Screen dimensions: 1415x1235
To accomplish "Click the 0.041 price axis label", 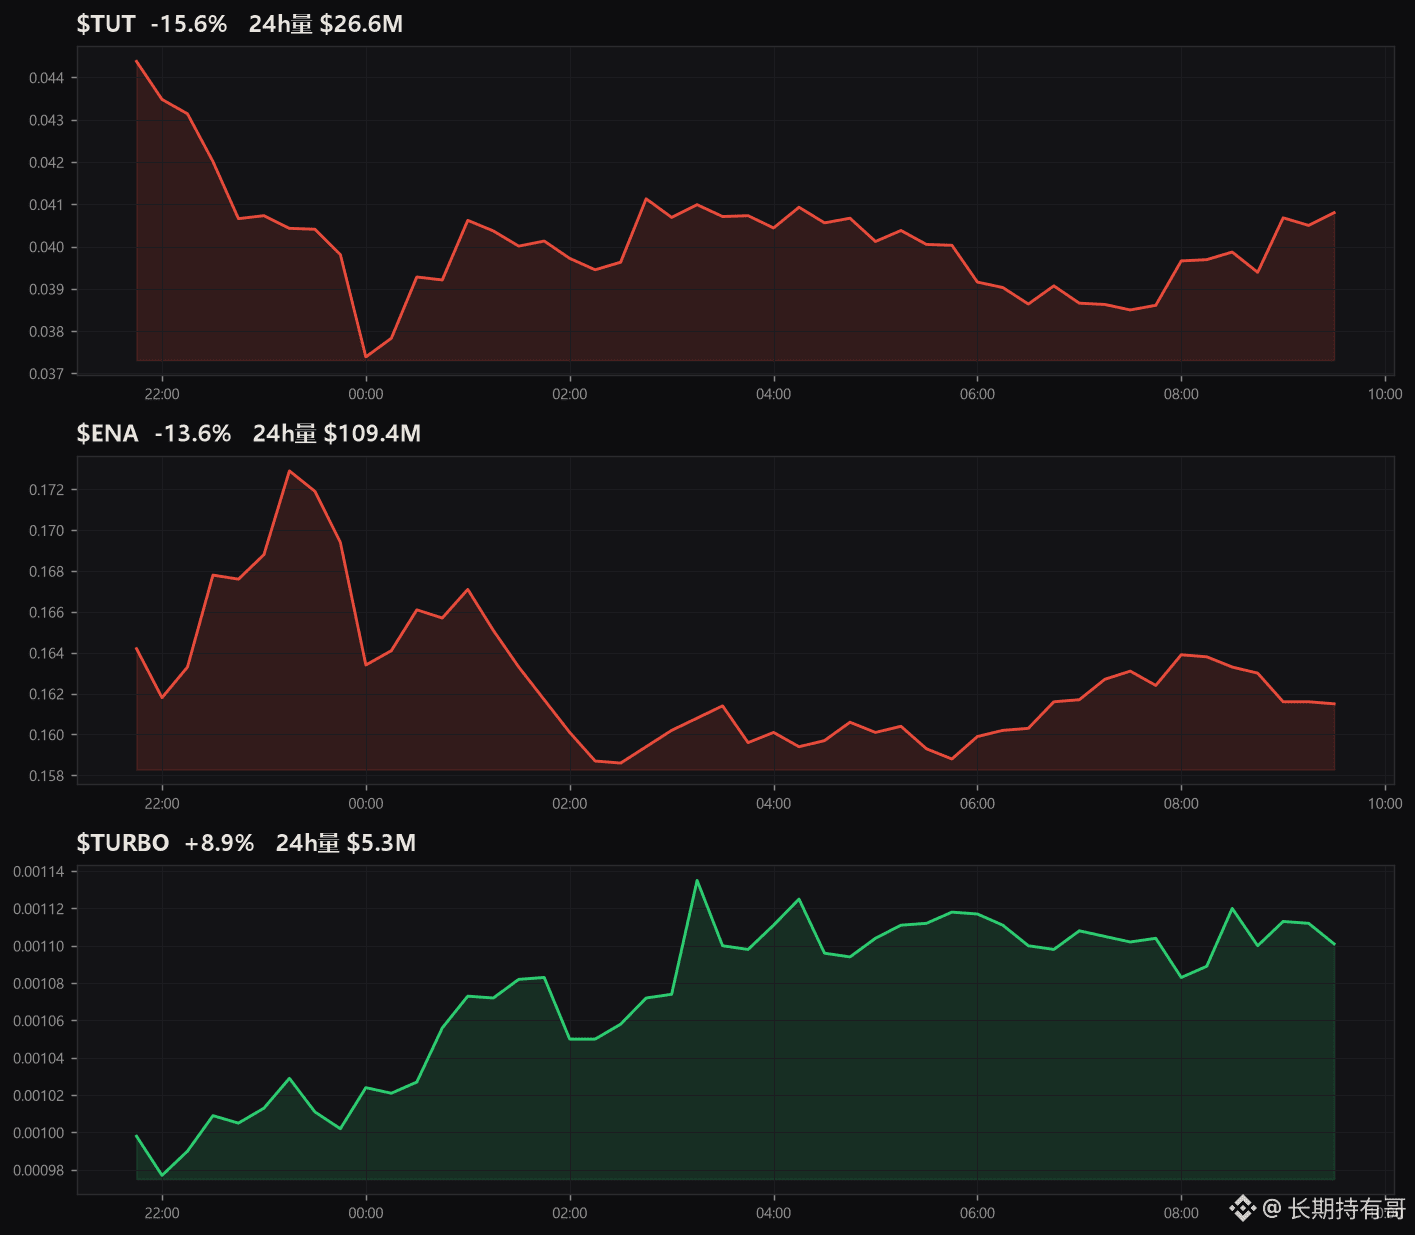I will pyautogui.click(x=46, y=205).
